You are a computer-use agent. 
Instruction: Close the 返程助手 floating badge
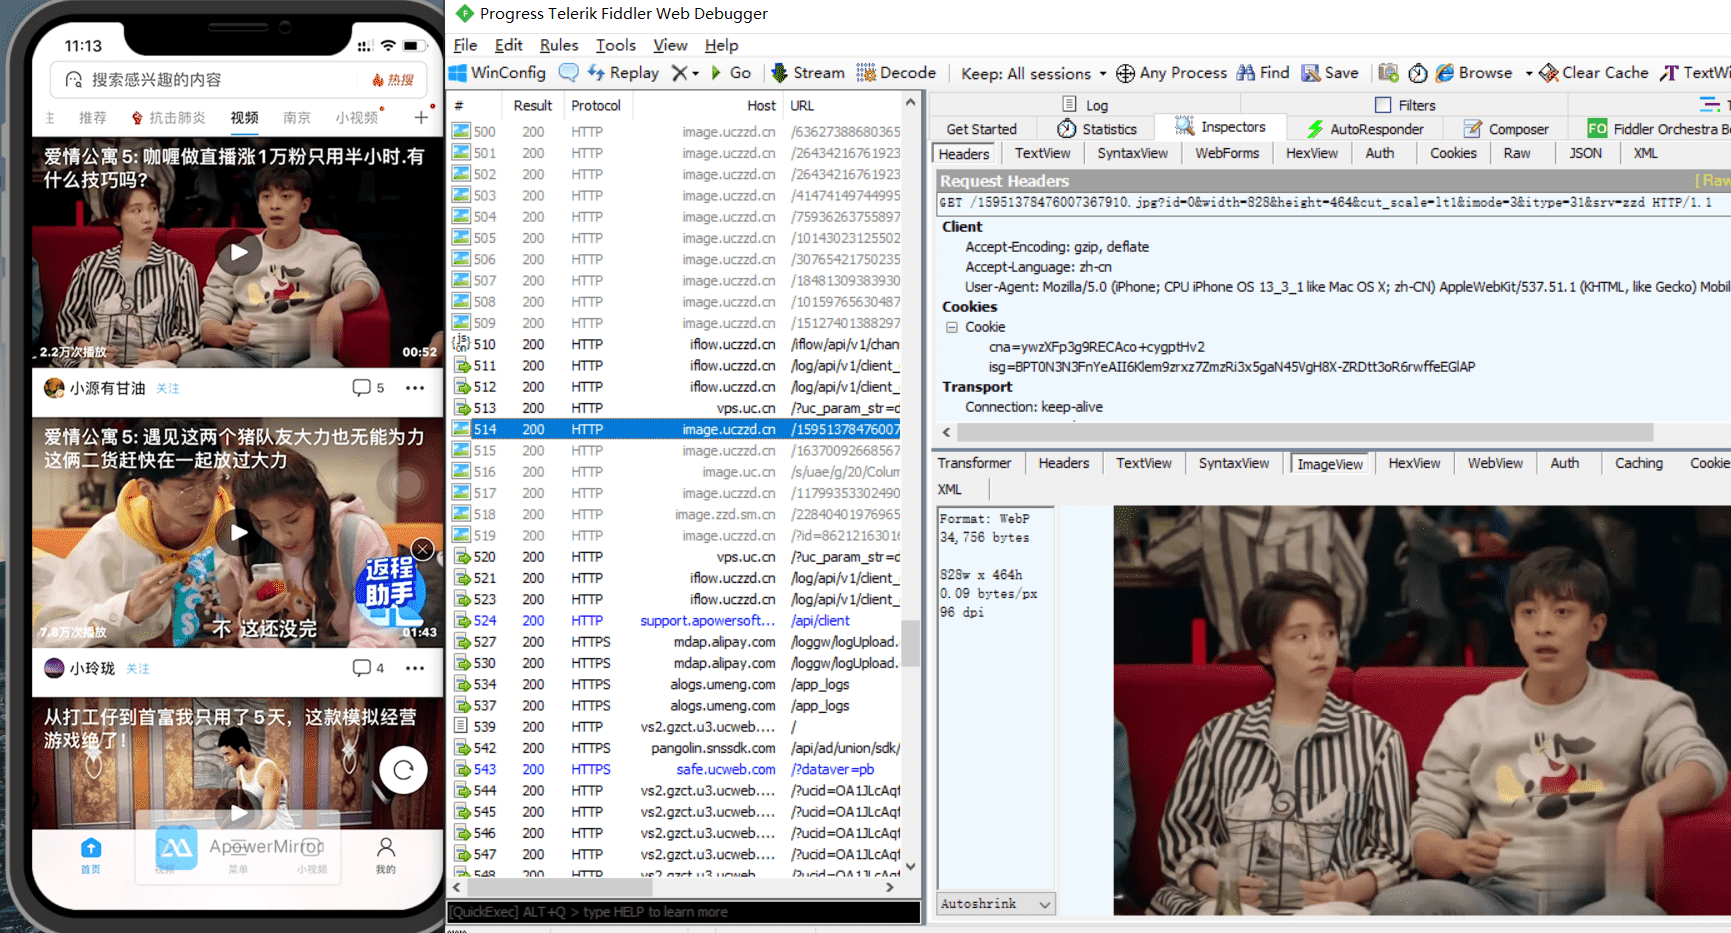pos(423,549)
